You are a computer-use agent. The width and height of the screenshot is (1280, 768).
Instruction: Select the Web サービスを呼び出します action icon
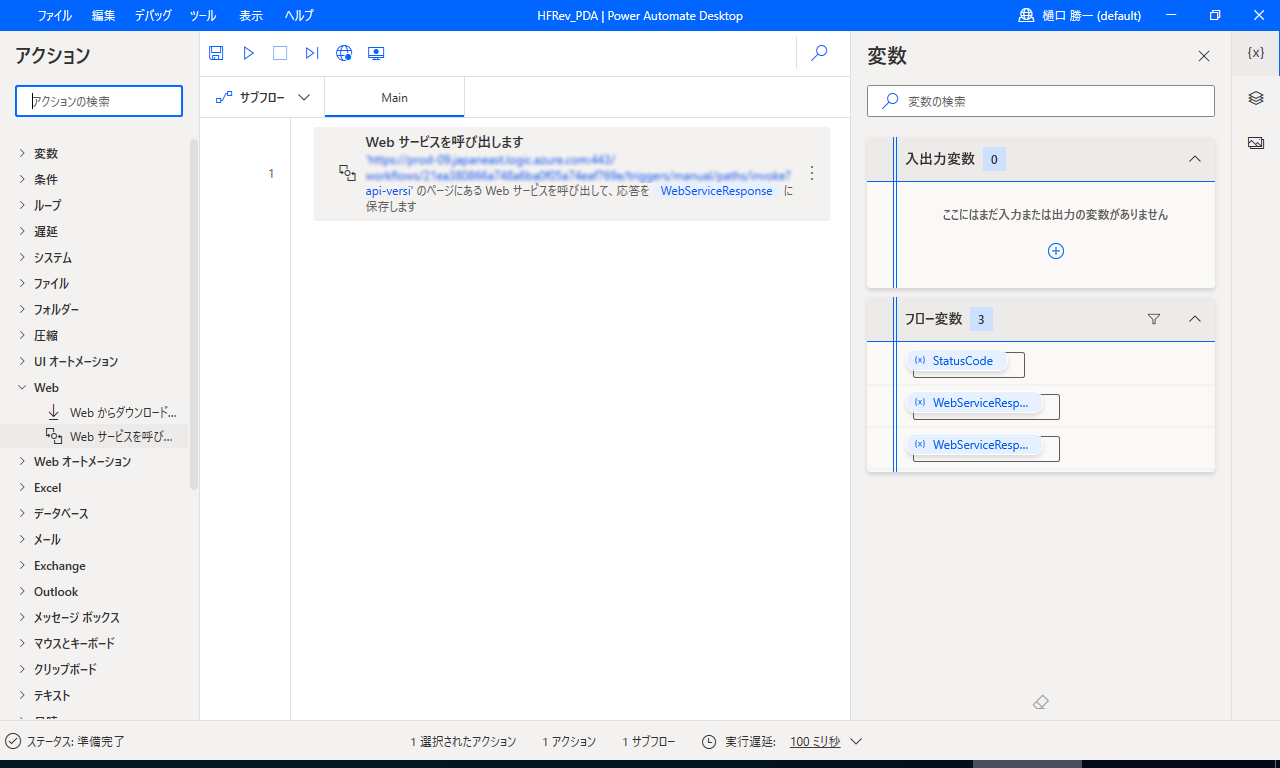click(x=347, y=173)
